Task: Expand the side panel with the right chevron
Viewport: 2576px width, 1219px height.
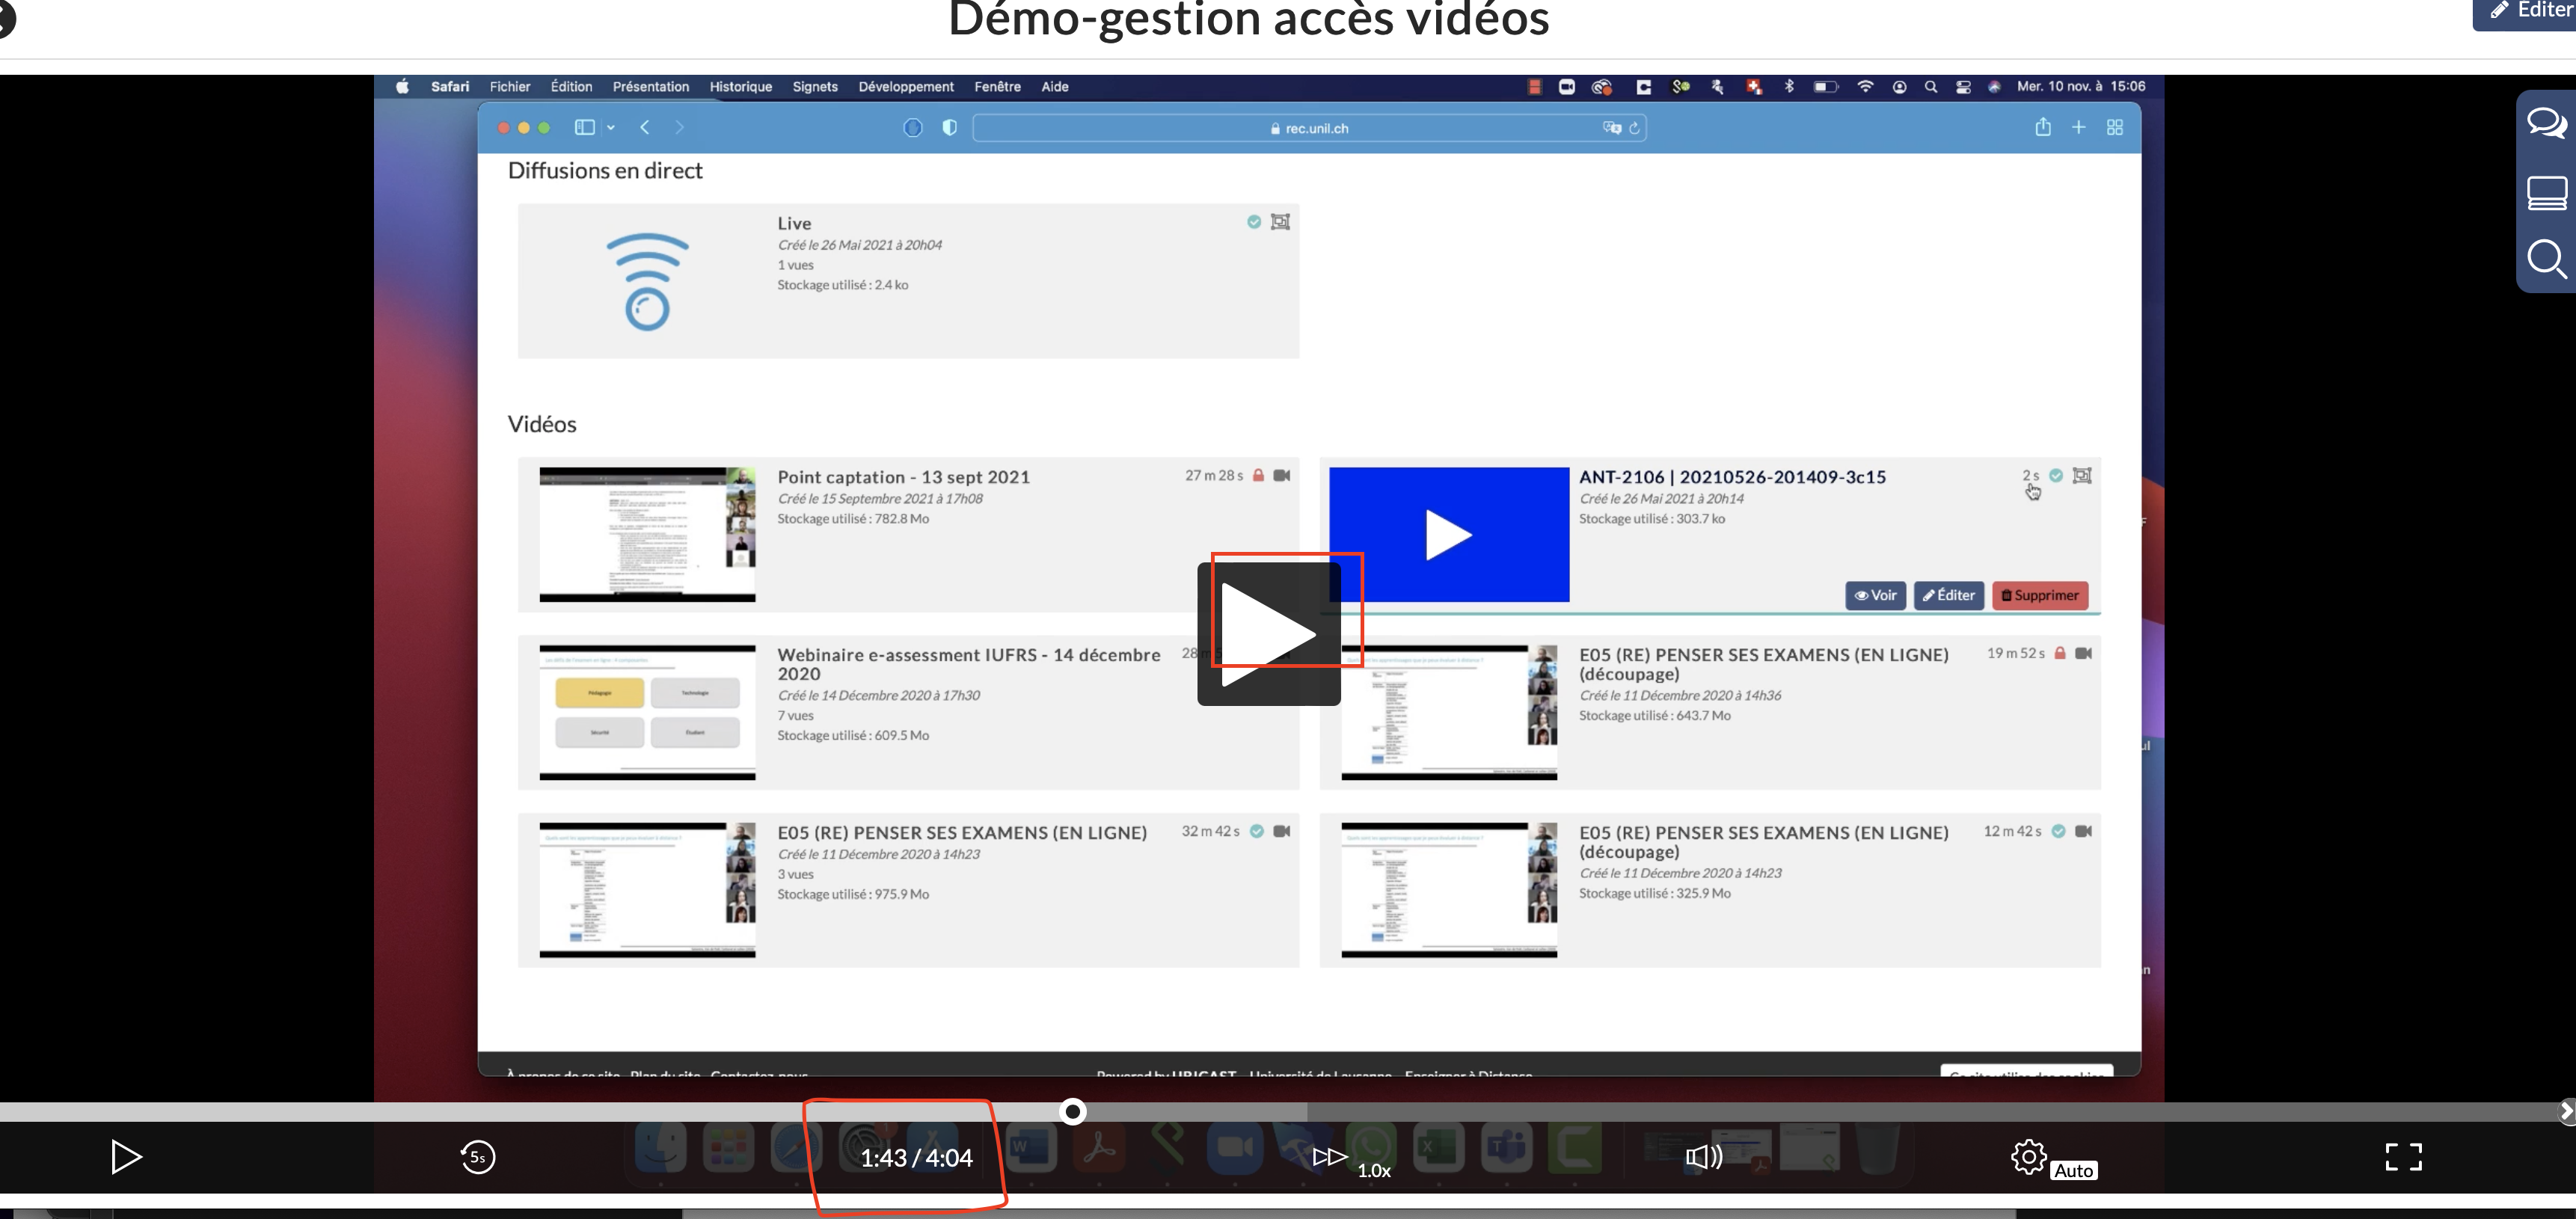Action: tap(2566, 1111)
